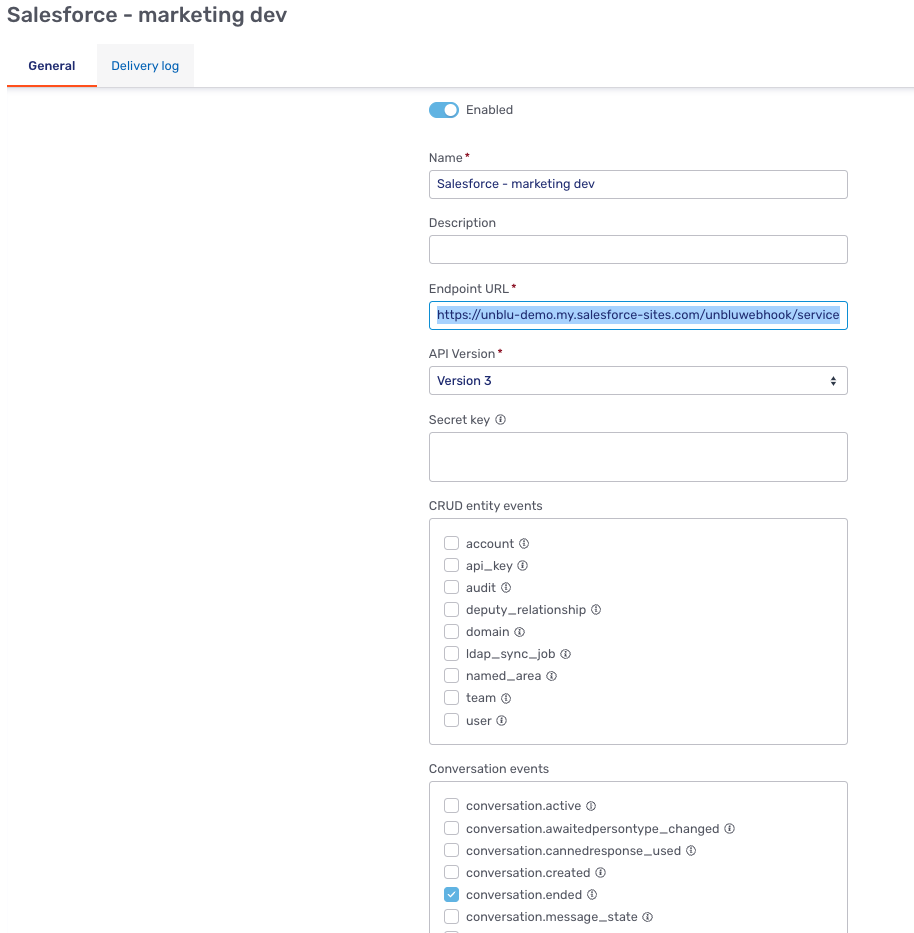Viewport: 914px width, 933px height.
Task: Select the General tab
Action: pos(51,65)
